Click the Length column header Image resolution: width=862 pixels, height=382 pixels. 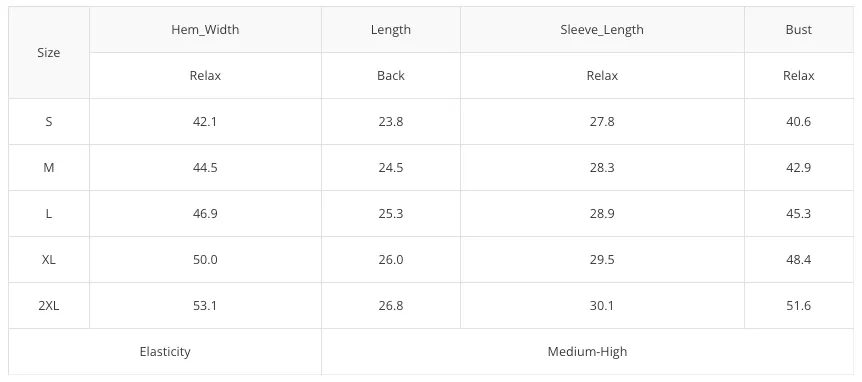[391, 30]
